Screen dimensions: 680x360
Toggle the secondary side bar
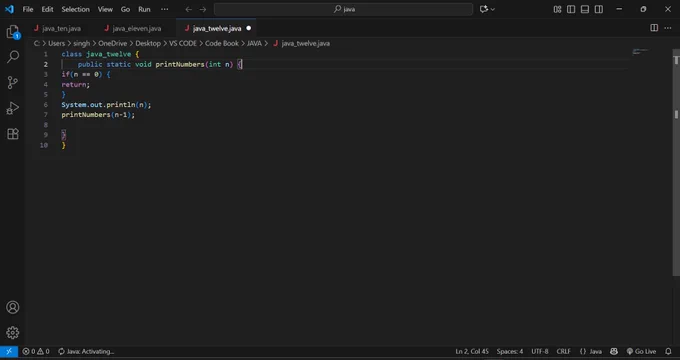click(599, 9)
